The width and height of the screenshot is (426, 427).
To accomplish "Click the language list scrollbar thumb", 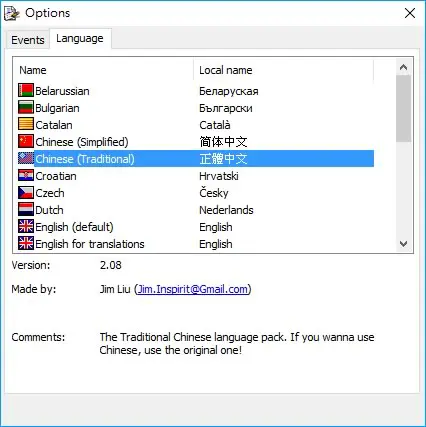I will click(403, 109).
